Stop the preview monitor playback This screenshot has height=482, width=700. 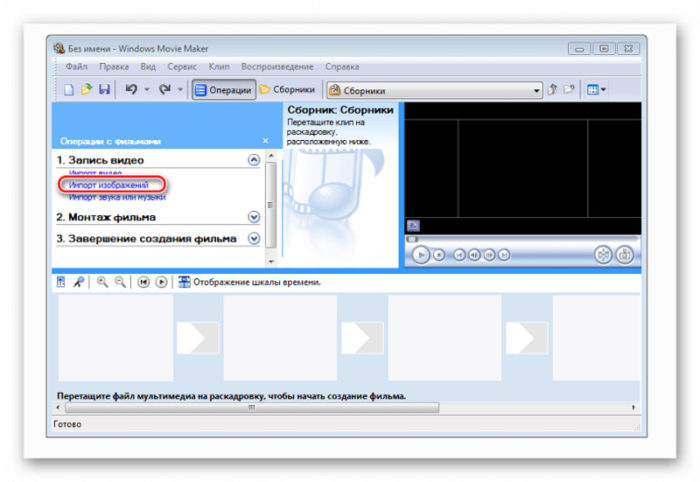tap(439, 255)
